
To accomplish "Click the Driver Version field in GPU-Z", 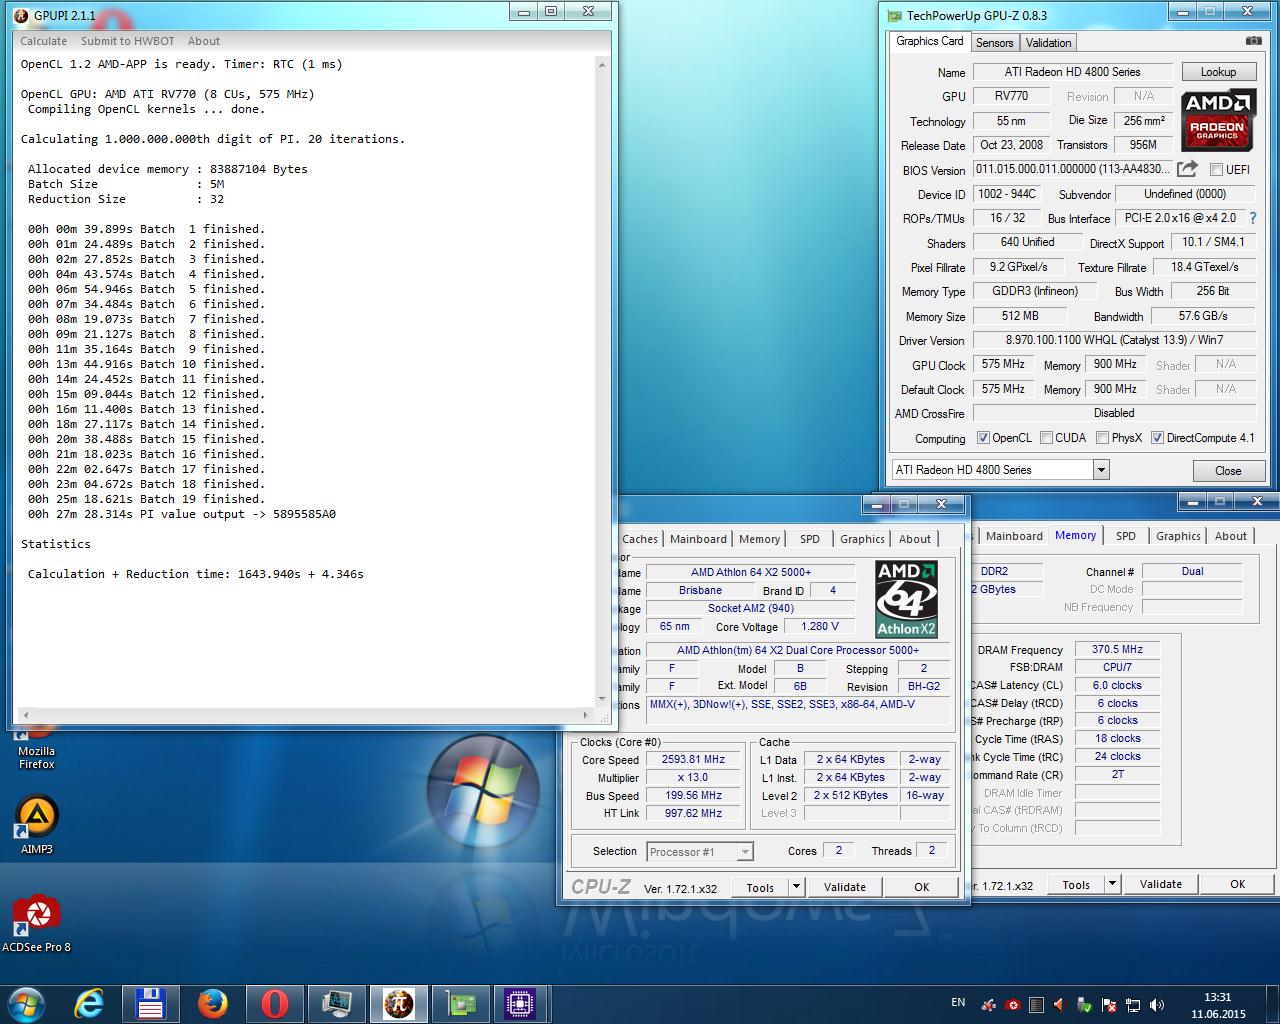I will [1114, 340].
